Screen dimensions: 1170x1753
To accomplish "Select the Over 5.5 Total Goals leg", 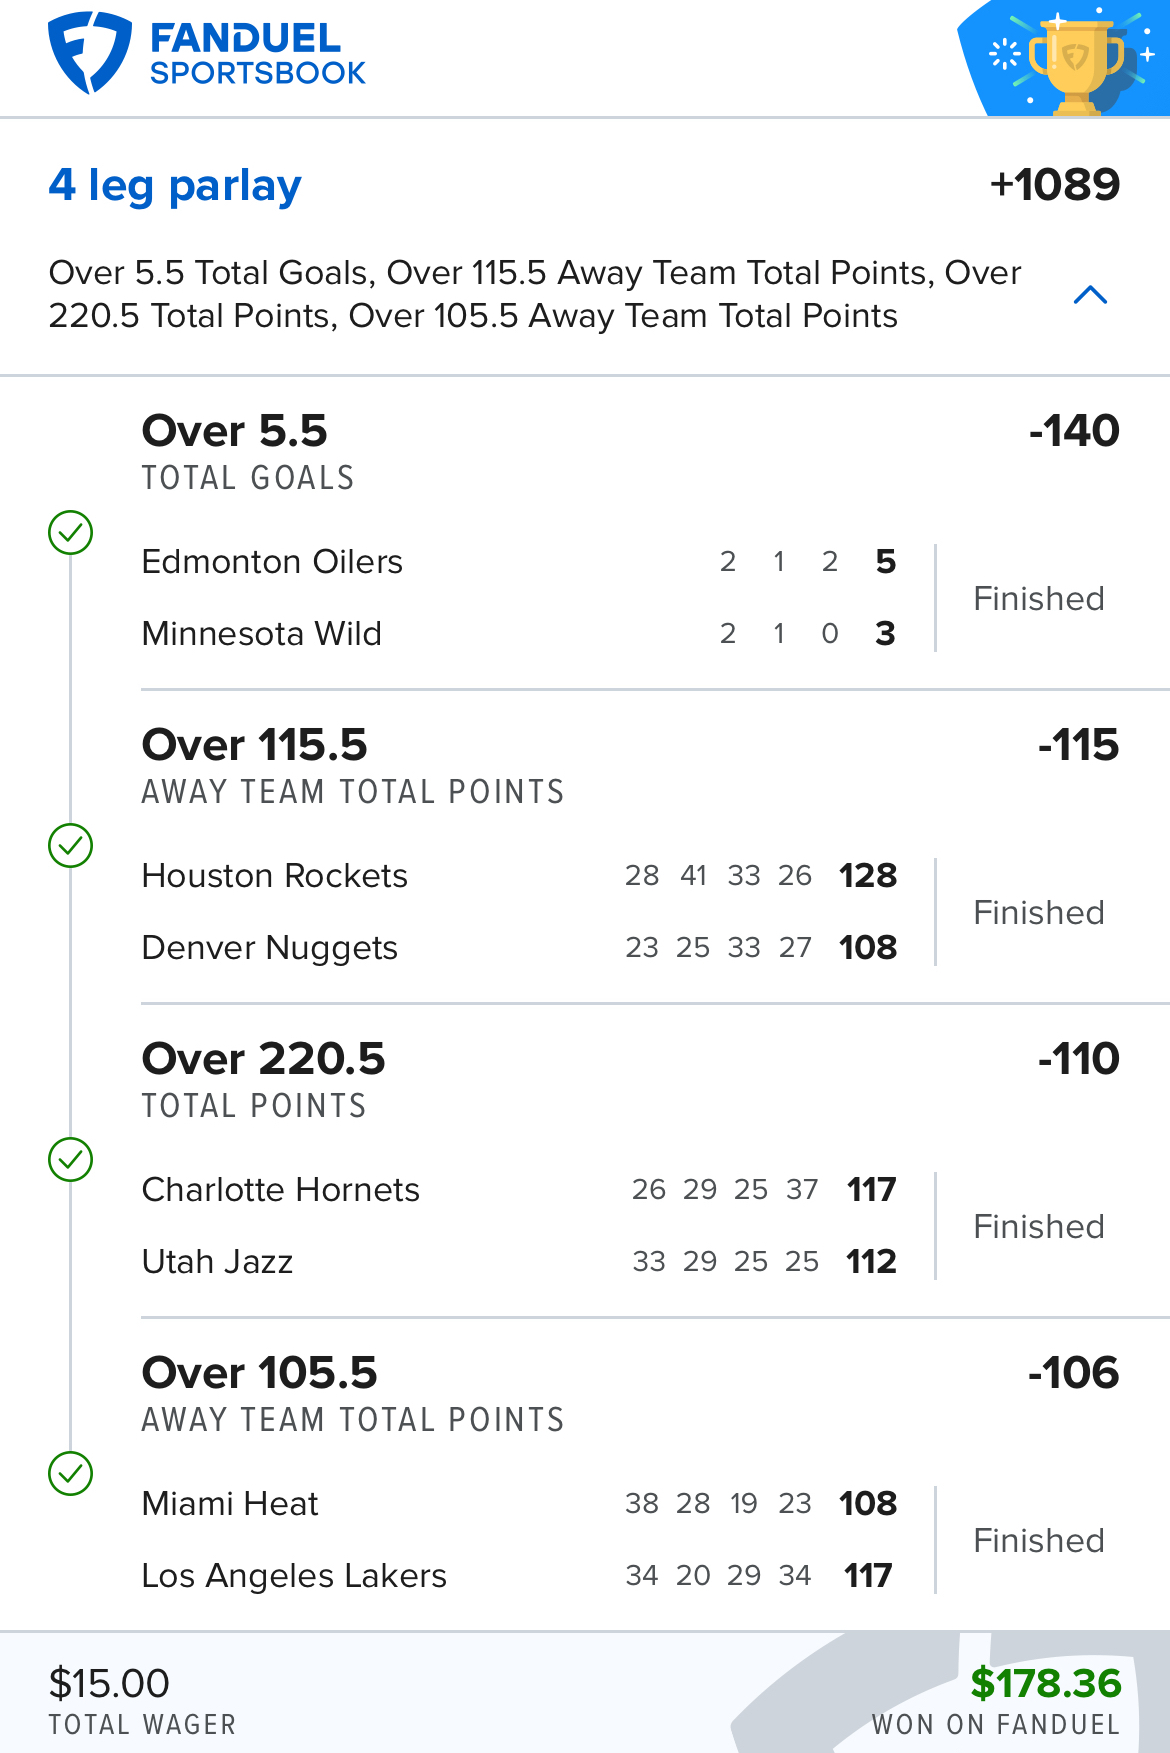I will point(234,432).
